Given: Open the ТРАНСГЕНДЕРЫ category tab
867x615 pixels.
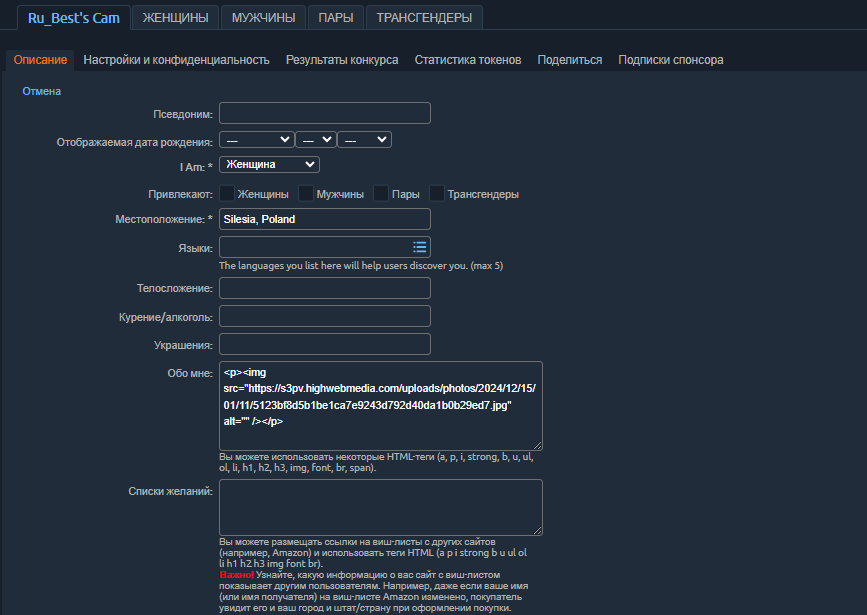Looking at the screenshot, I should tap(422, 17).
